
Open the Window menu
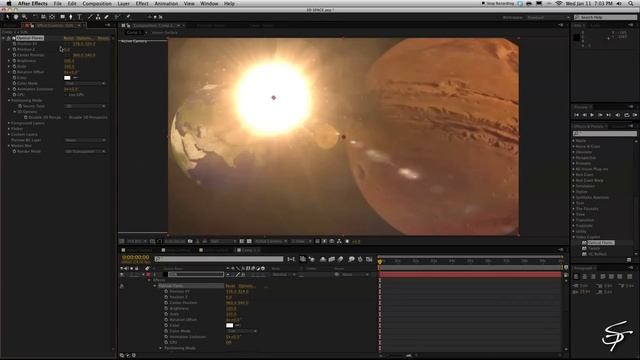pos(209,3)
